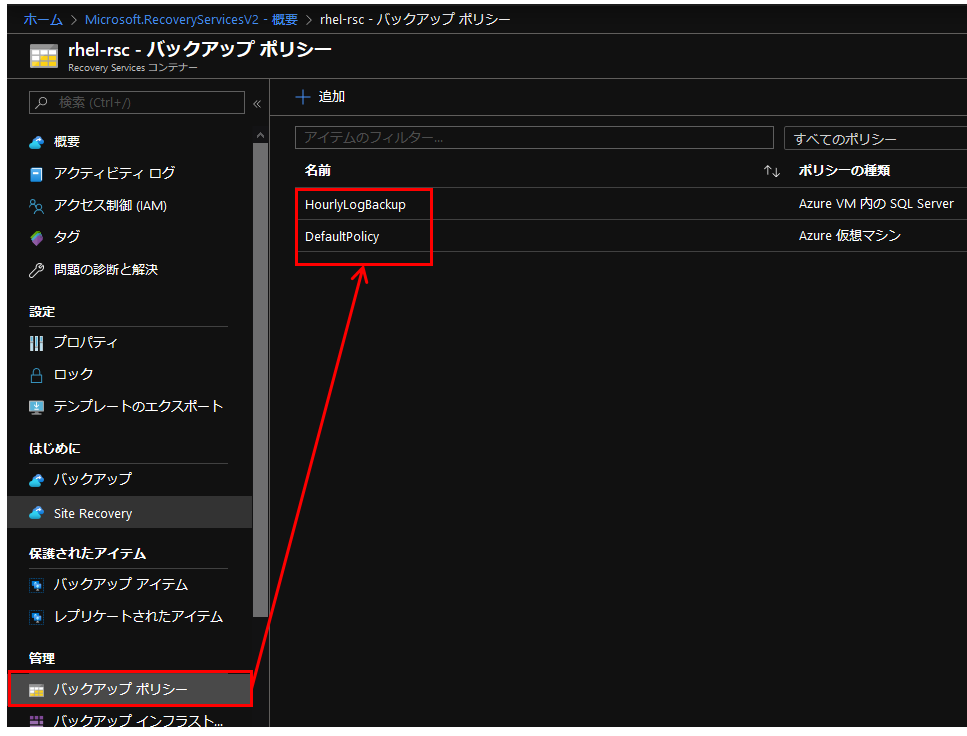Sort by name using the arrows icon
This screenshot has height=736, width=967.
tap(772, 171)
